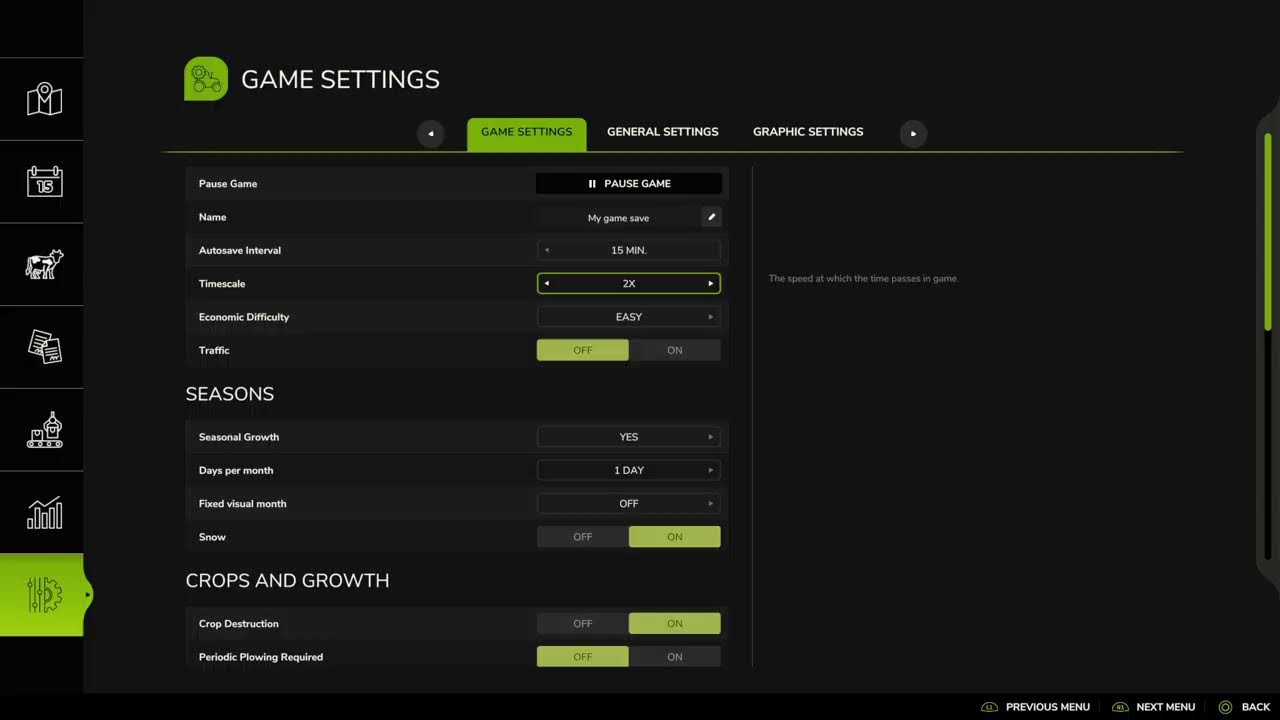Set Traffic to ON
The height and width of the screenshot is (720, 1280).
675,350
